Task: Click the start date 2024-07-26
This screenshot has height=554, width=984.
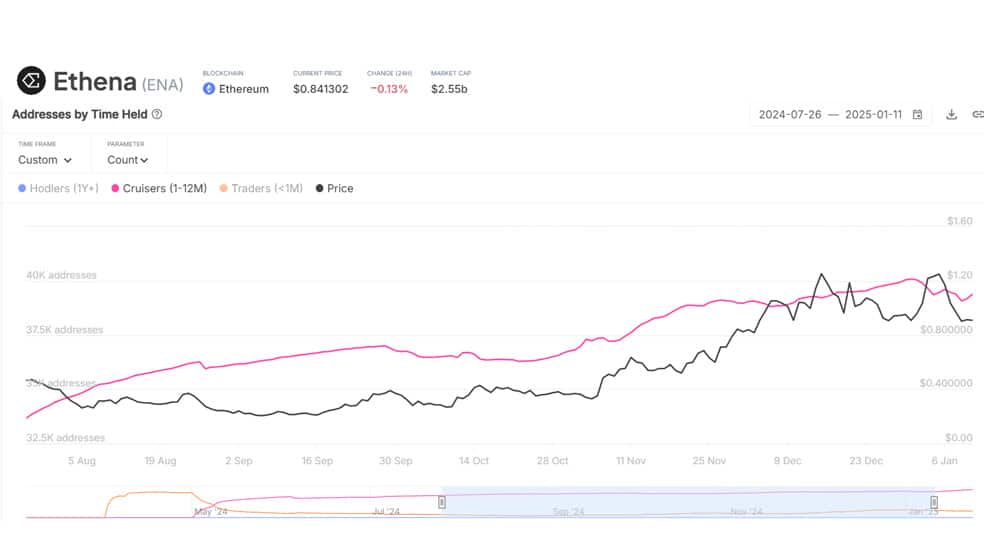Action: click(x=790, y=114)
